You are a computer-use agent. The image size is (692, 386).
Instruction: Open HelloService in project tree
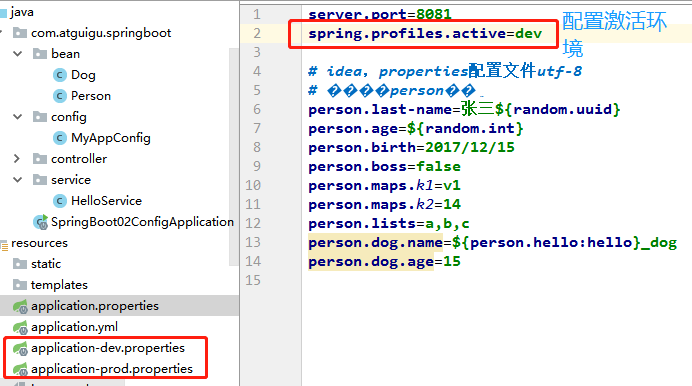pos(106,201)
